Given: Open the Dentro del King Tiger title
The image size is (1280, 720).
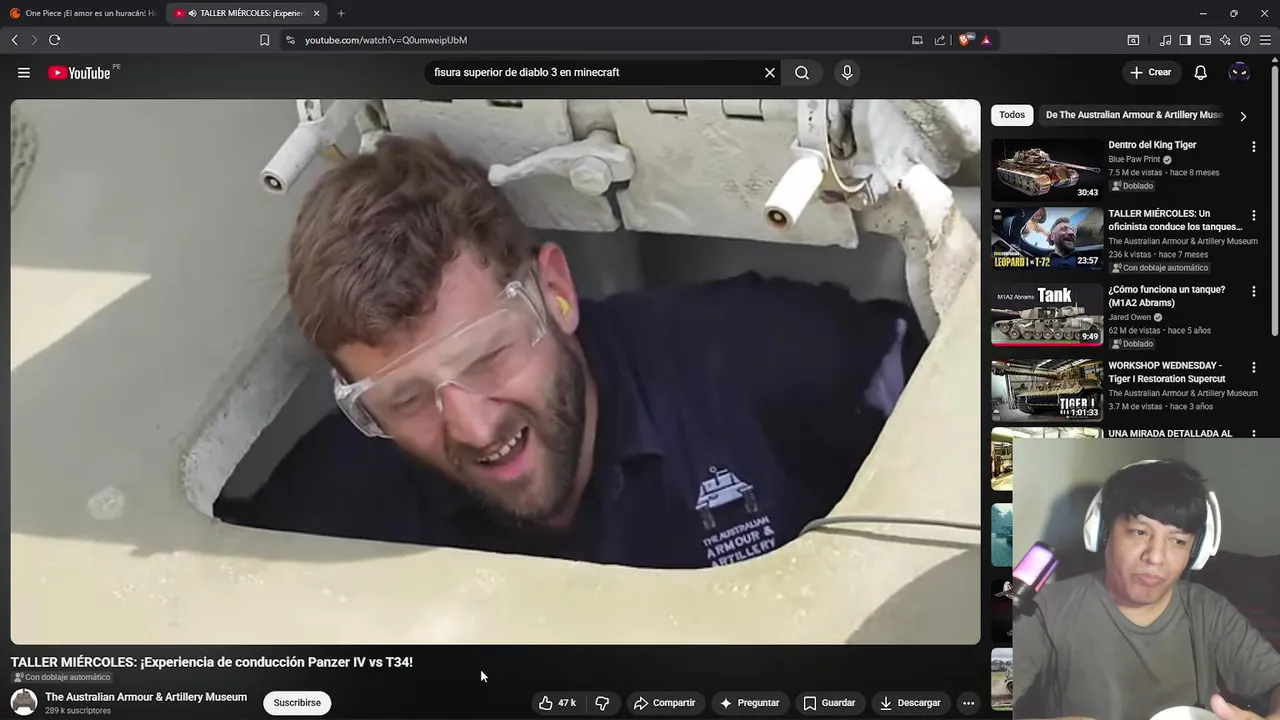Looking at the screenshot, I should coord(1152,145).
